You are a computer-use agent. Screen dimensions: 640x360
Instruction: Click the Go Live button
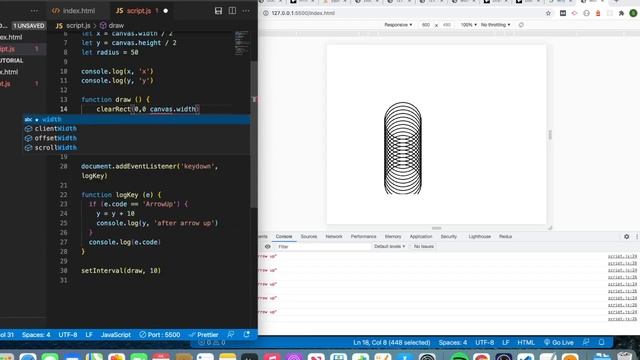click(x=559, y=342)
